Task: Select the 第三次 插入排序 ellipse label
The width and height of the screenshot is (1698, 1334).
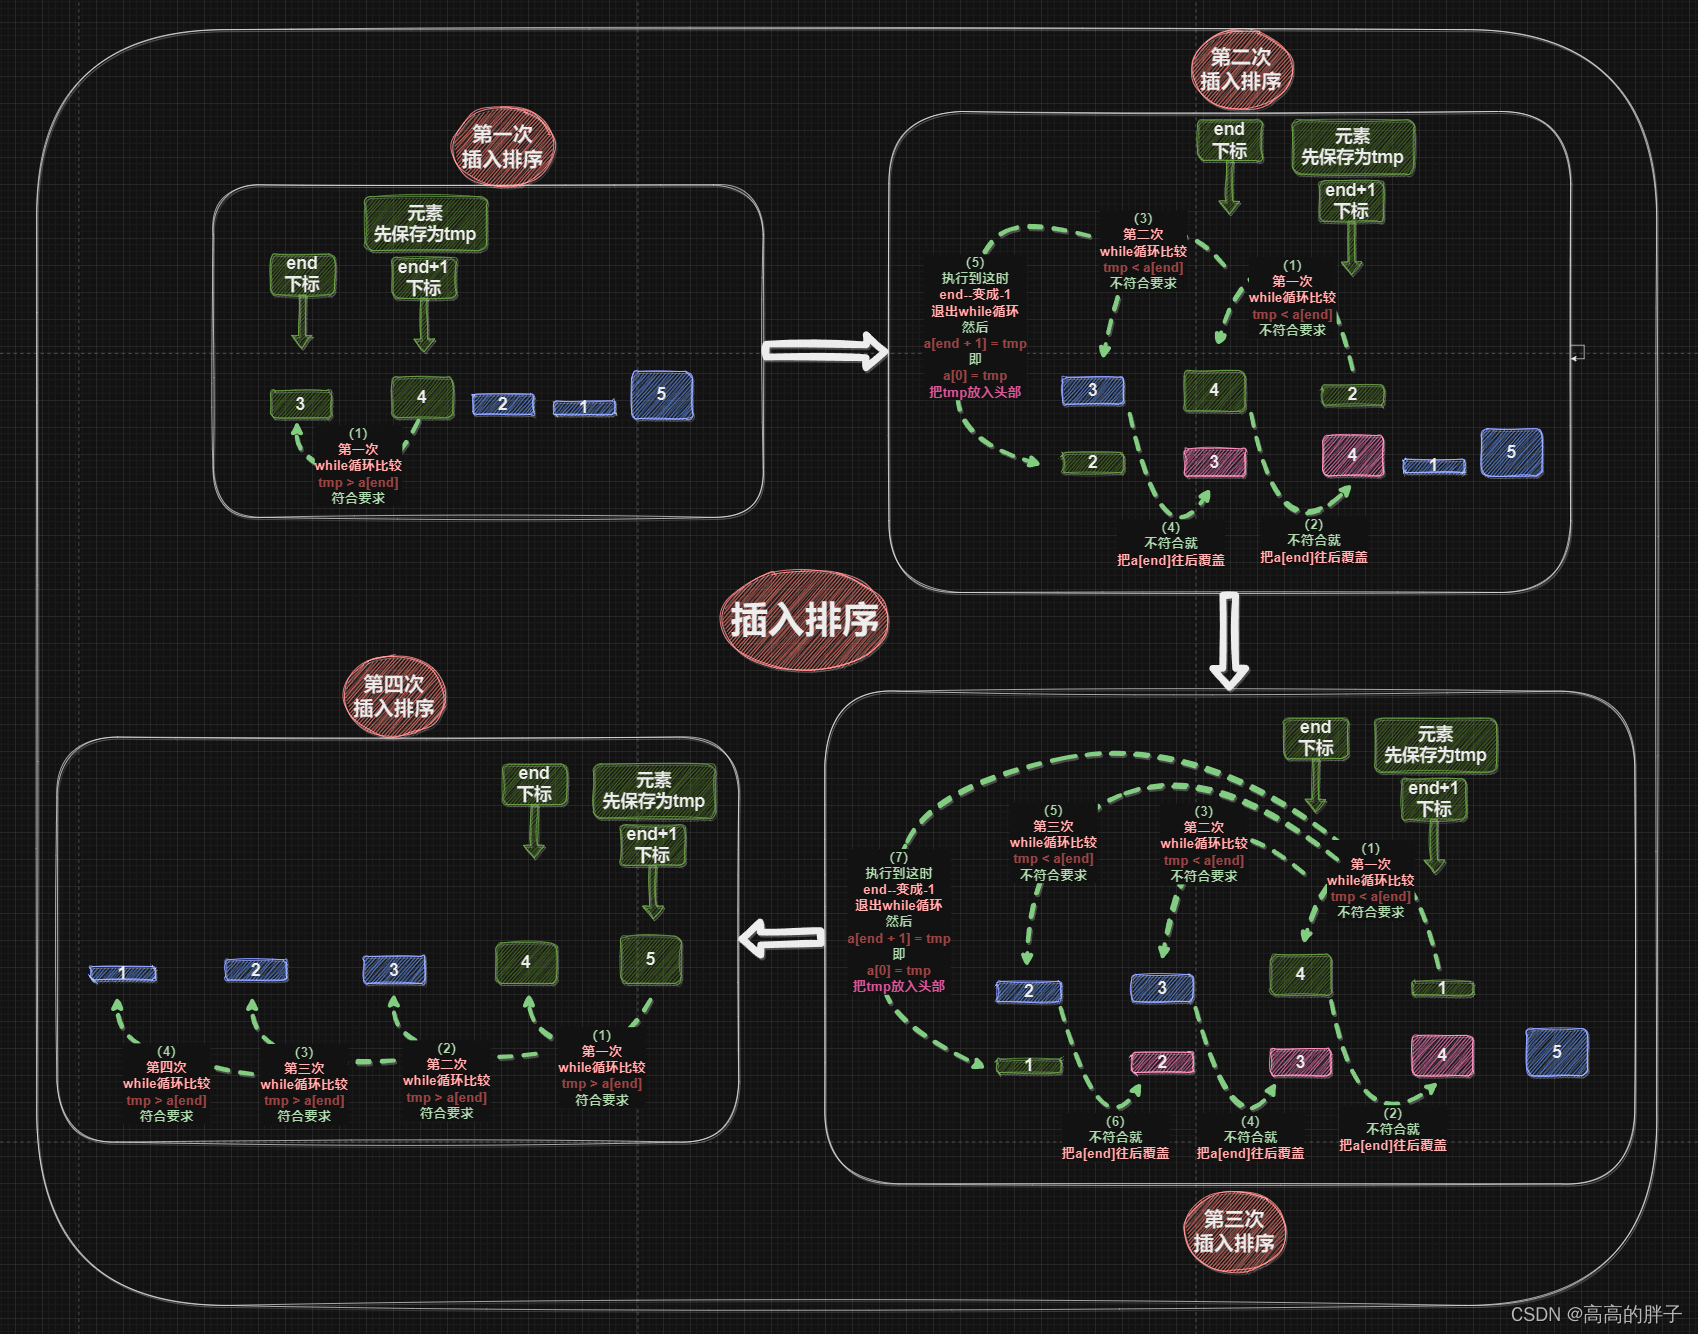Action: point(1234,1231)
